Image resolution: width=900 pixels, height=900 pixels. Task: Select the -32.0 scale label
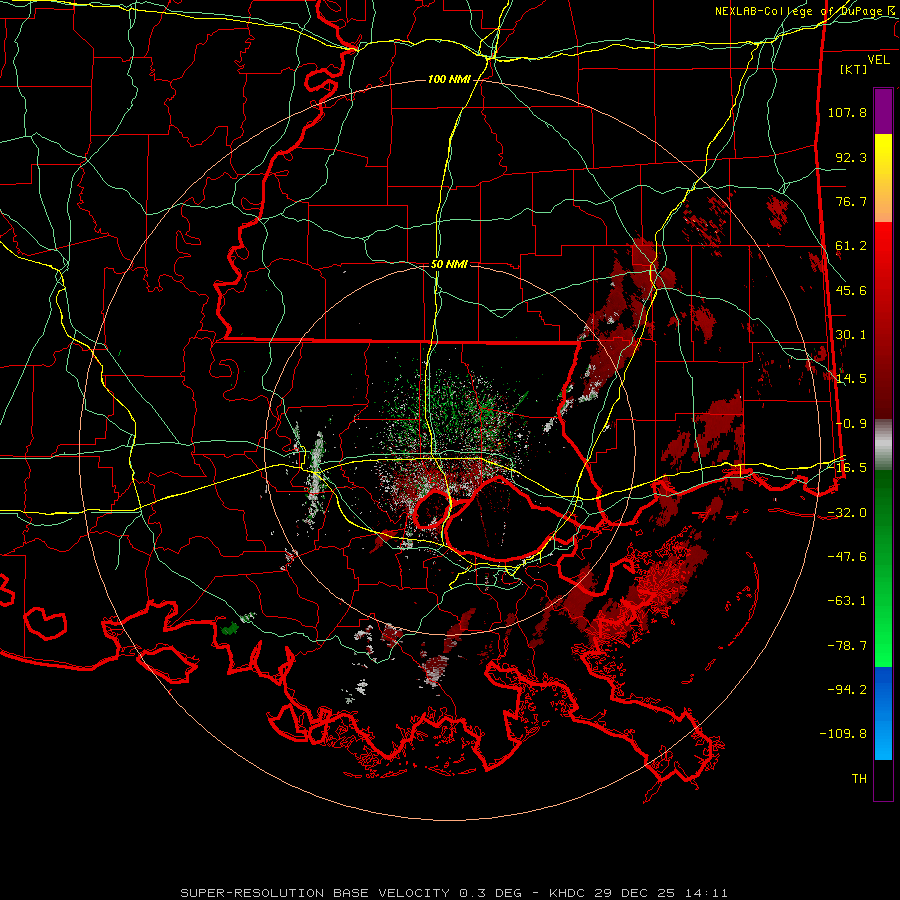click(x=847, y=513)
